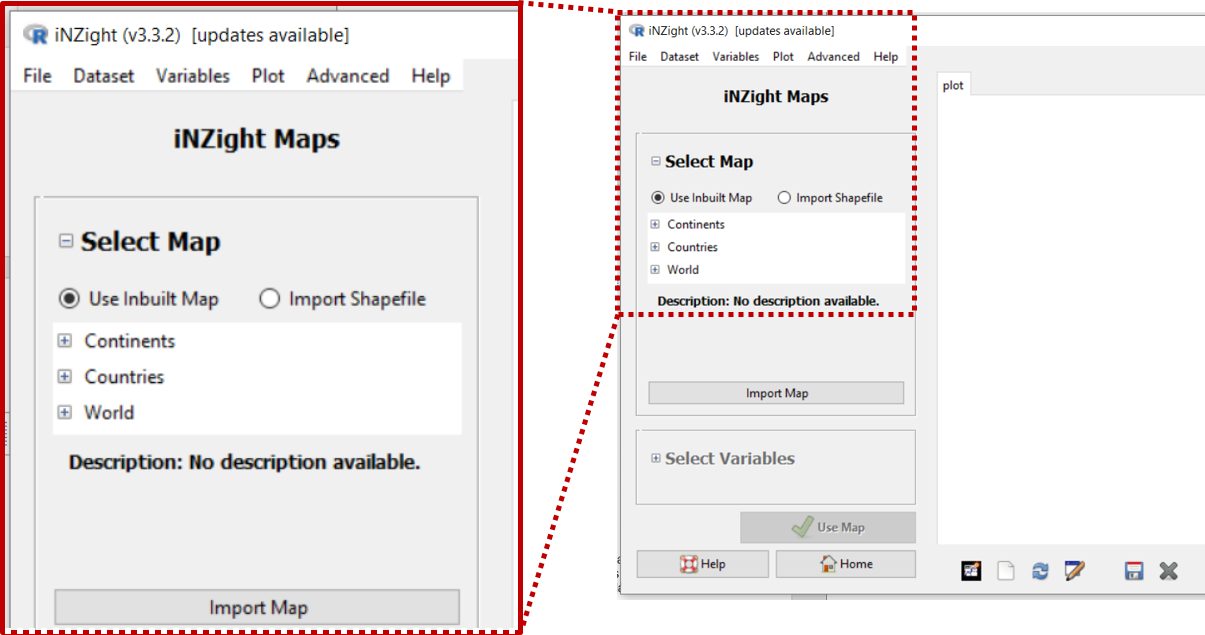Switch to the plot tab
1205x635 pixels.
953,85
